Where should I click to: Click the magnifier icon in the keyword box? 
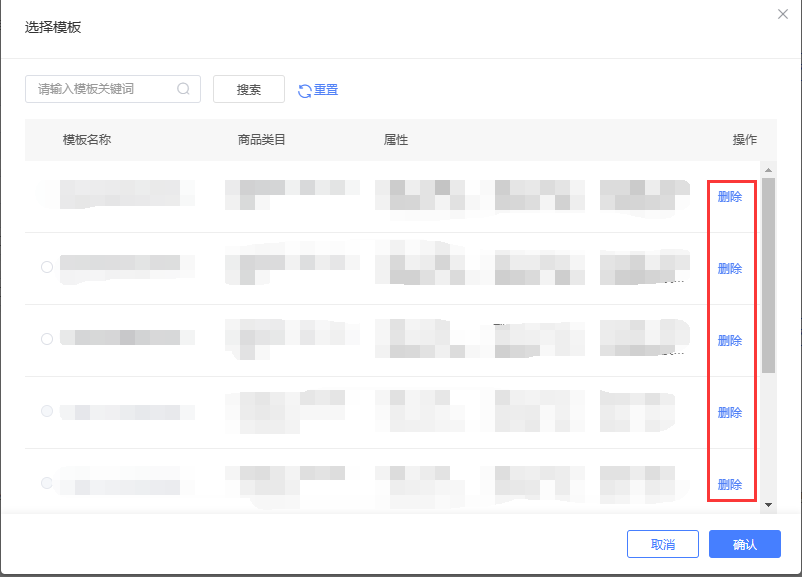pos(183,89)
